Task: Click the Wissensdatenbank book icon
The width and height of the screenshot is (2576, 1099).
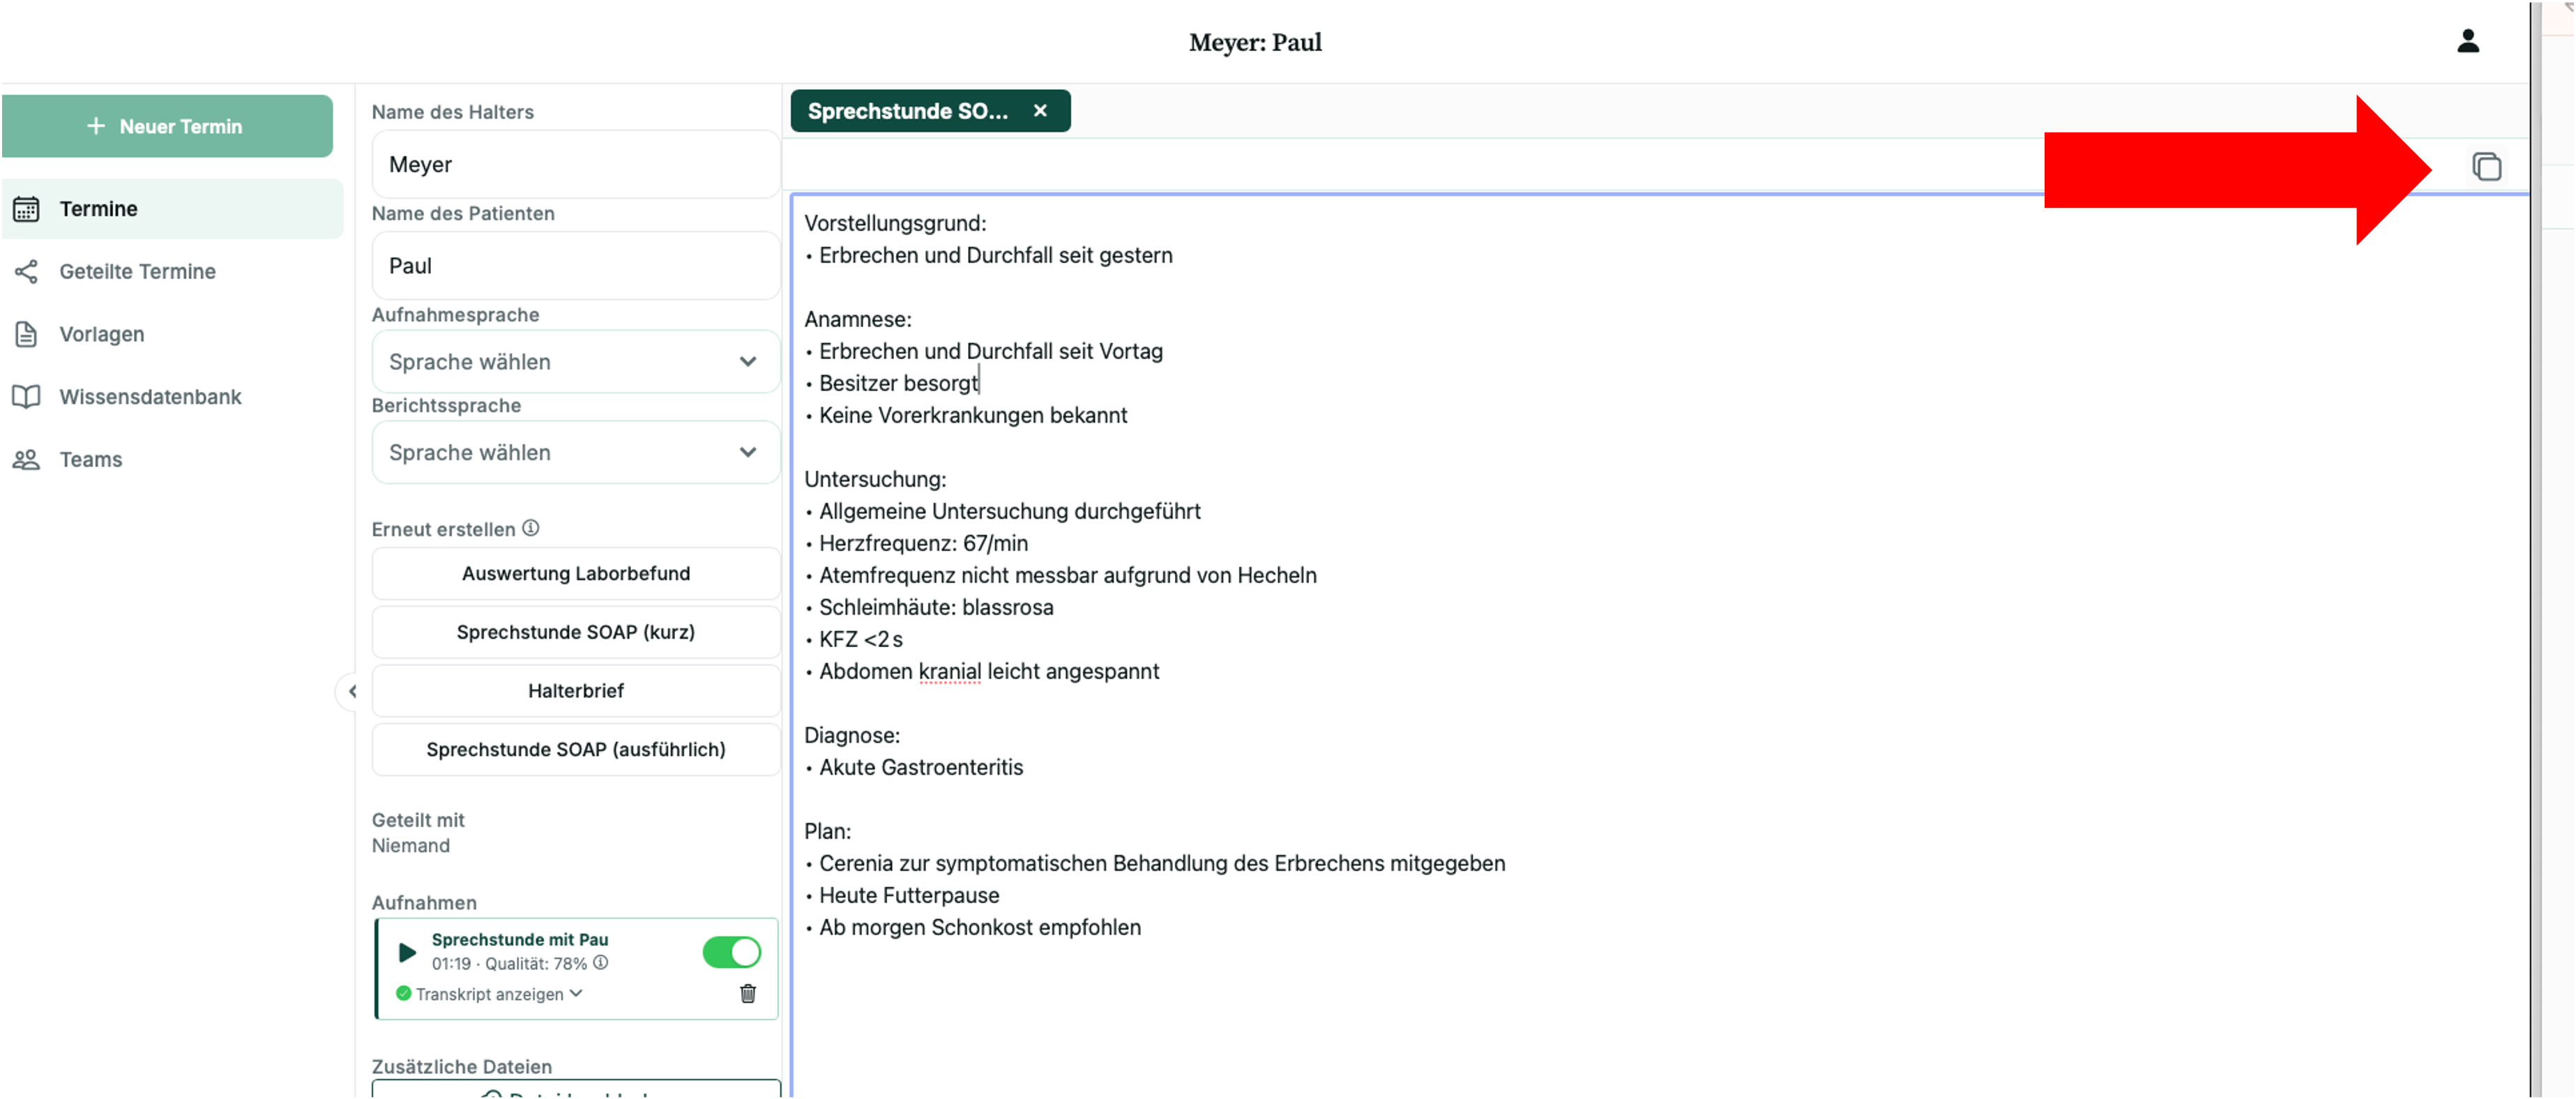Action: (x=26, y=397)
